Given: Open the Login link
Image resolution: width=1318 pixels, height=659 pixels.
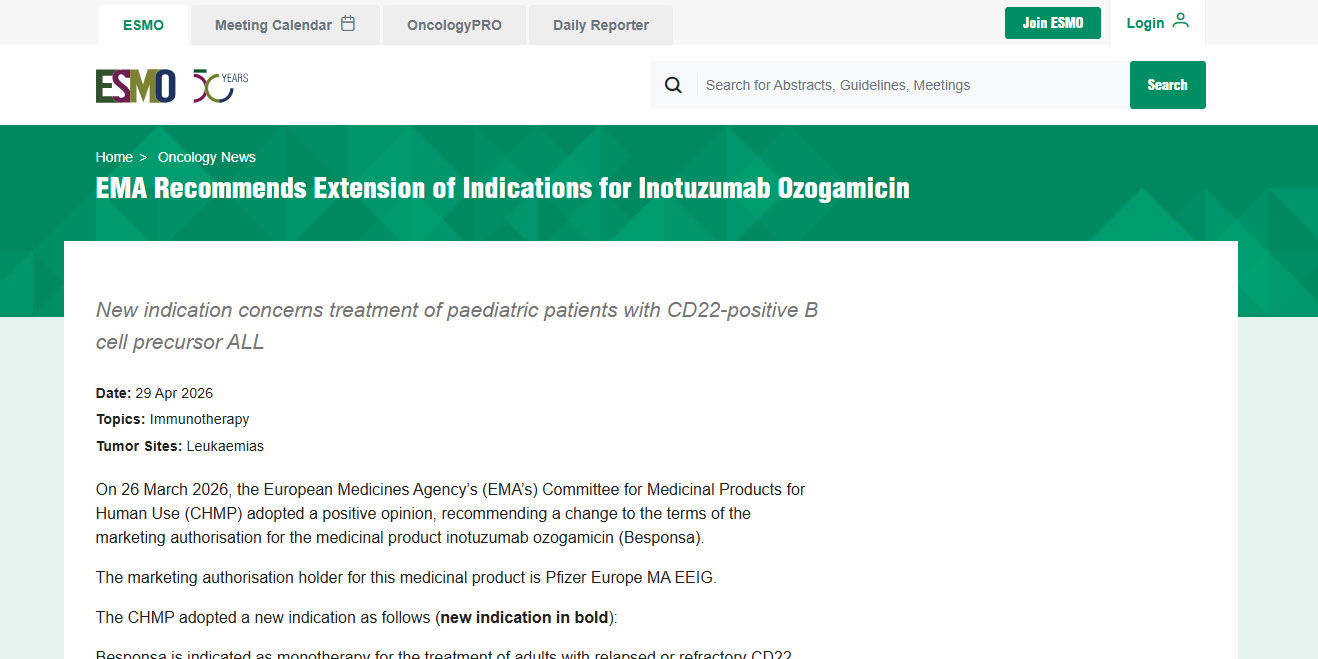Looking at the screenshot, I should coord(1145,23).
